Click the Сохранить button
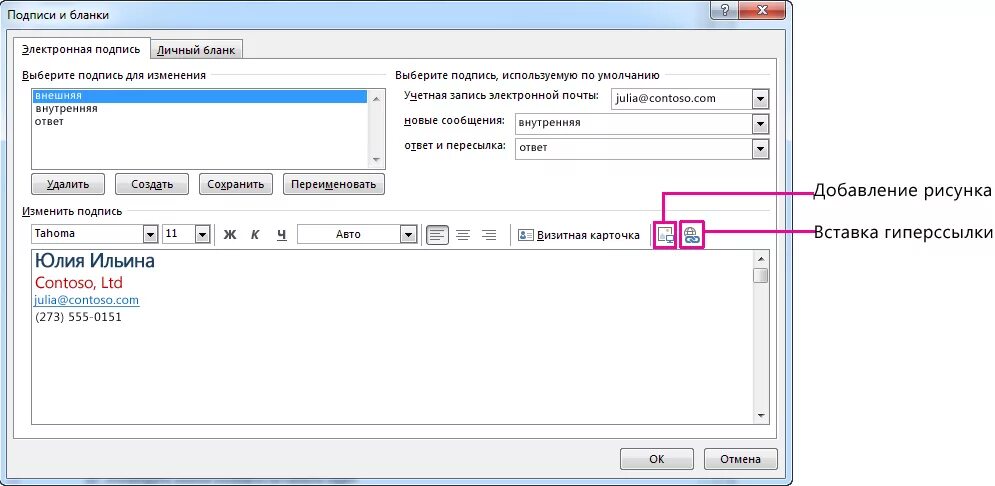Image resolution: width=995 pixels, height=486 pixels. click(x=236, y=185)
